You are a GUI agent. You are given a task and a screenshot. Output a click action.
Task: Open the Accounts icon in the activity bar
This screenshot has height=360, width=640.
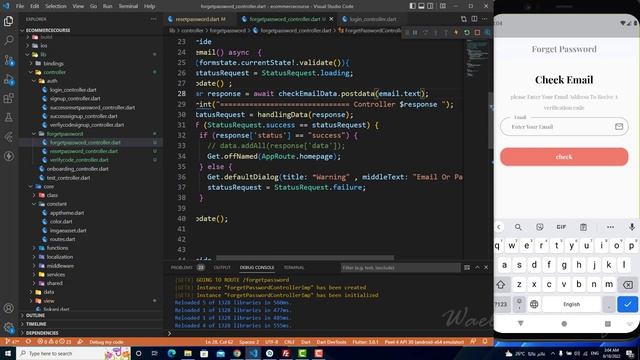[x=9, y=308]
